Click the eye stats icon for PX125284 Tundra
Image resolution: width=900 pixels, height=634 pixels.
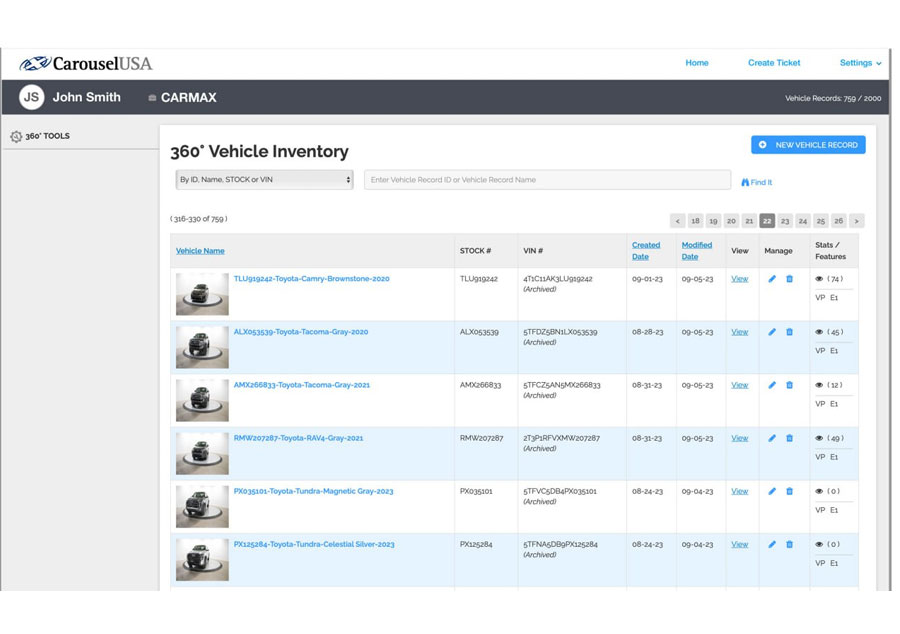pos(819,544)
